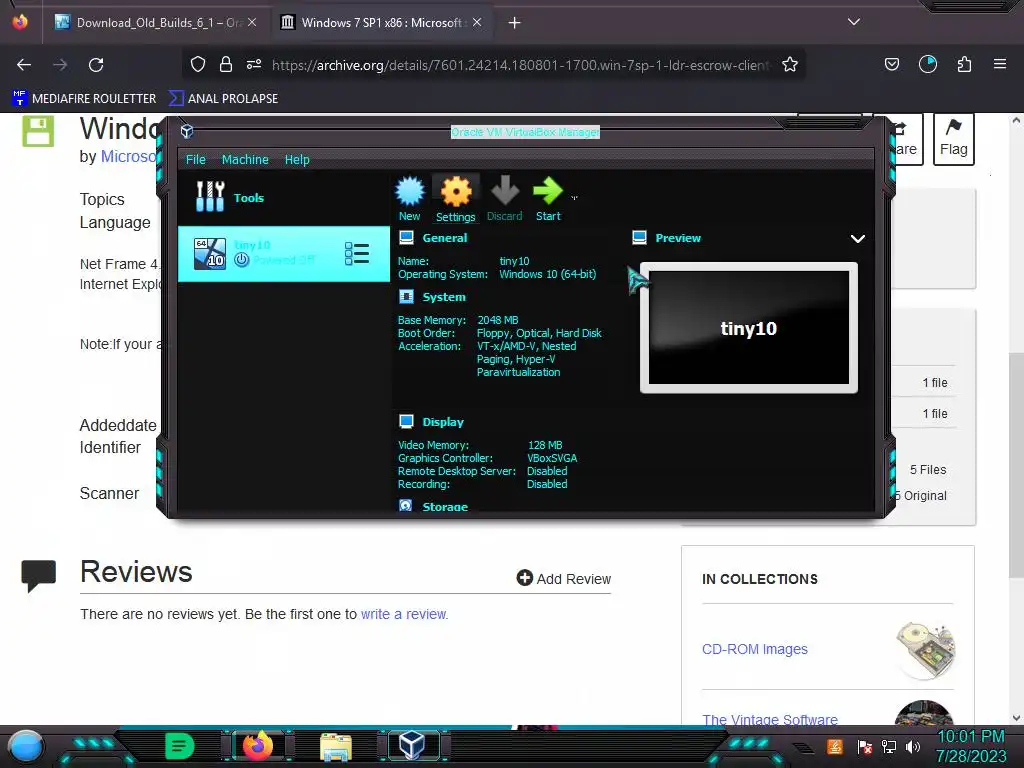The image size is (1024, 768).
Task: Click the VirtualBox cube icon in title bar
Action: pos(187,131)
